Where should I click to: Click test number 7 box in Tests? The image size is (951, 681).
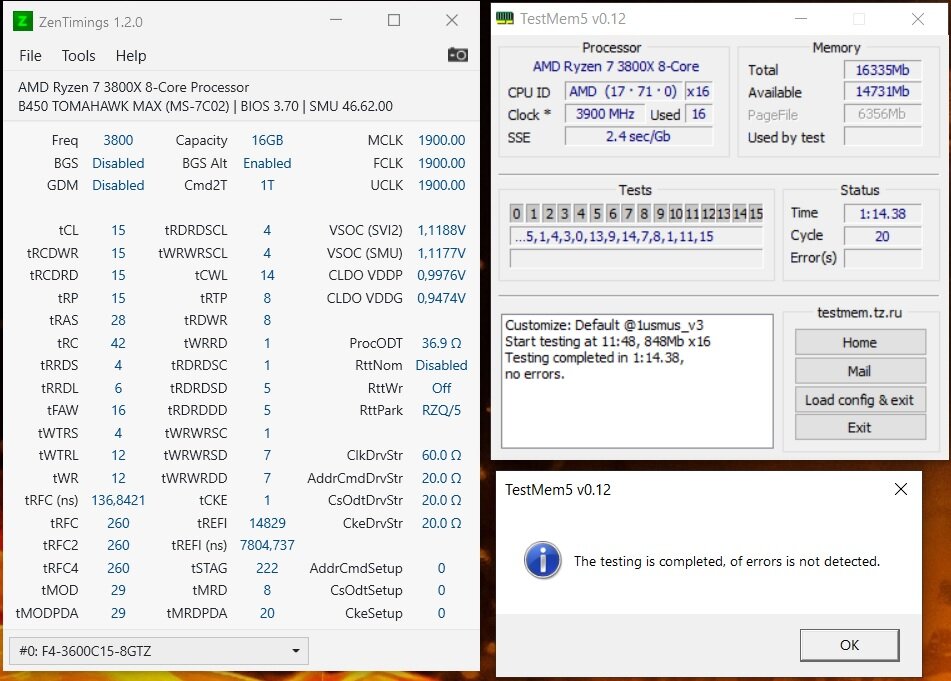click(628, 213)
